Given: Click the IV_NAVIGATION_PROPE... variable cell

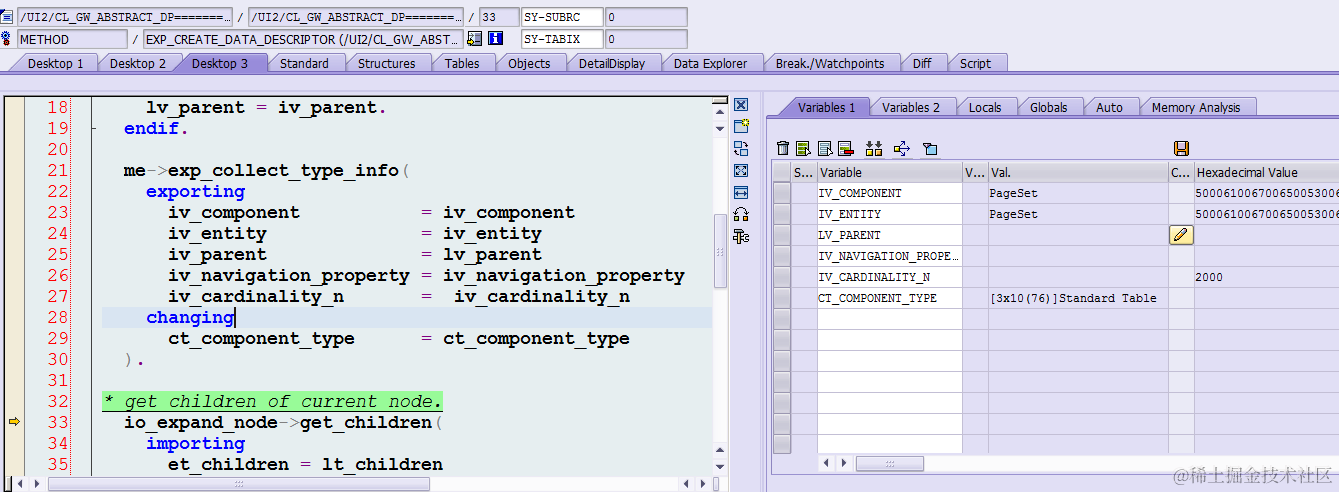Looking at the screenshot, I should 890,256.
